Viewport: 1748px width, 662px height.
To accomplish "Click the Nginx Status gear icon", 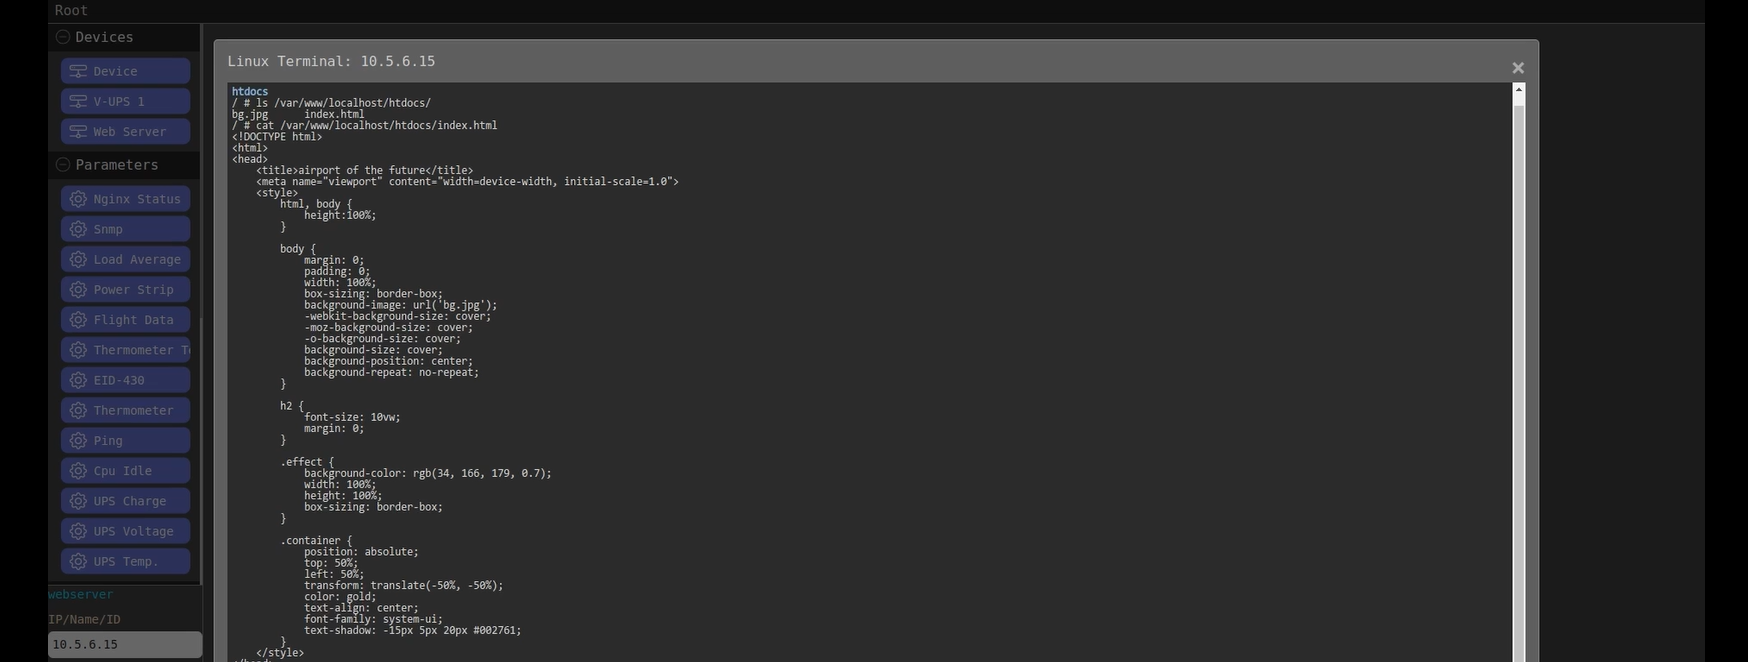I will (x=78, y=199).
